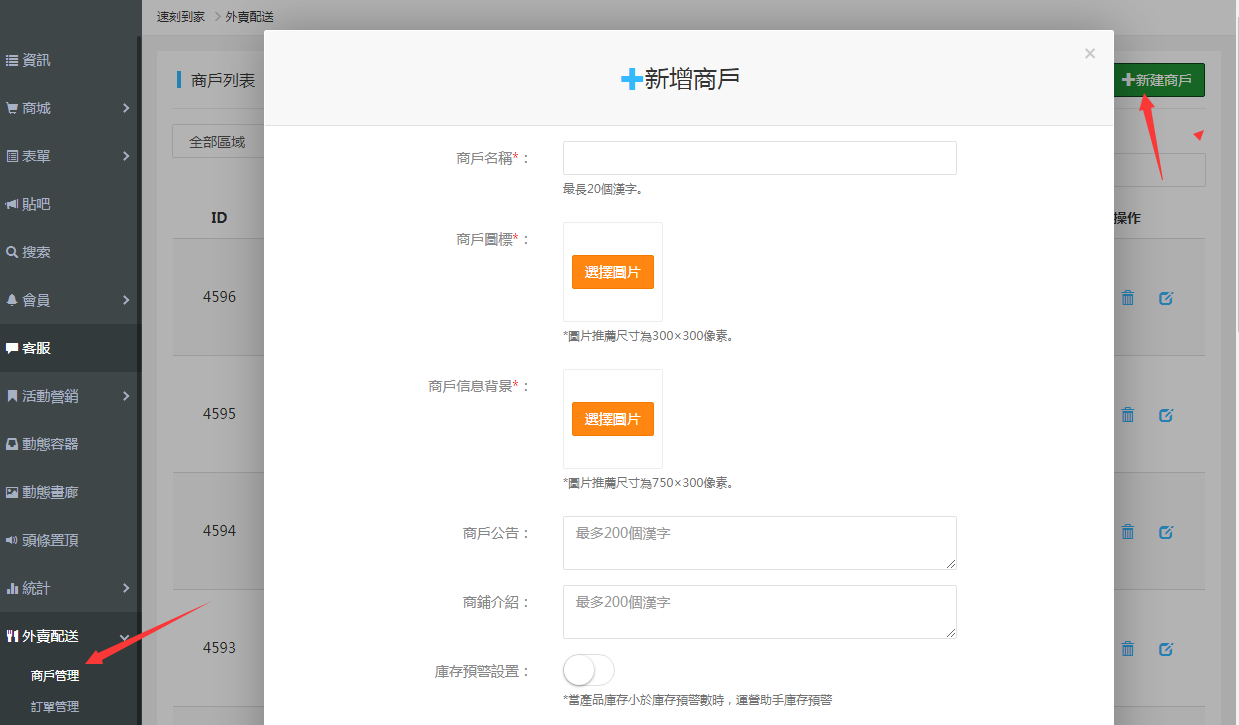Image resolution: width=1239 pixels, height=725 pixels.
Task: Click the 活動營銷 bookmark icon
Action: tap(12, 396)
